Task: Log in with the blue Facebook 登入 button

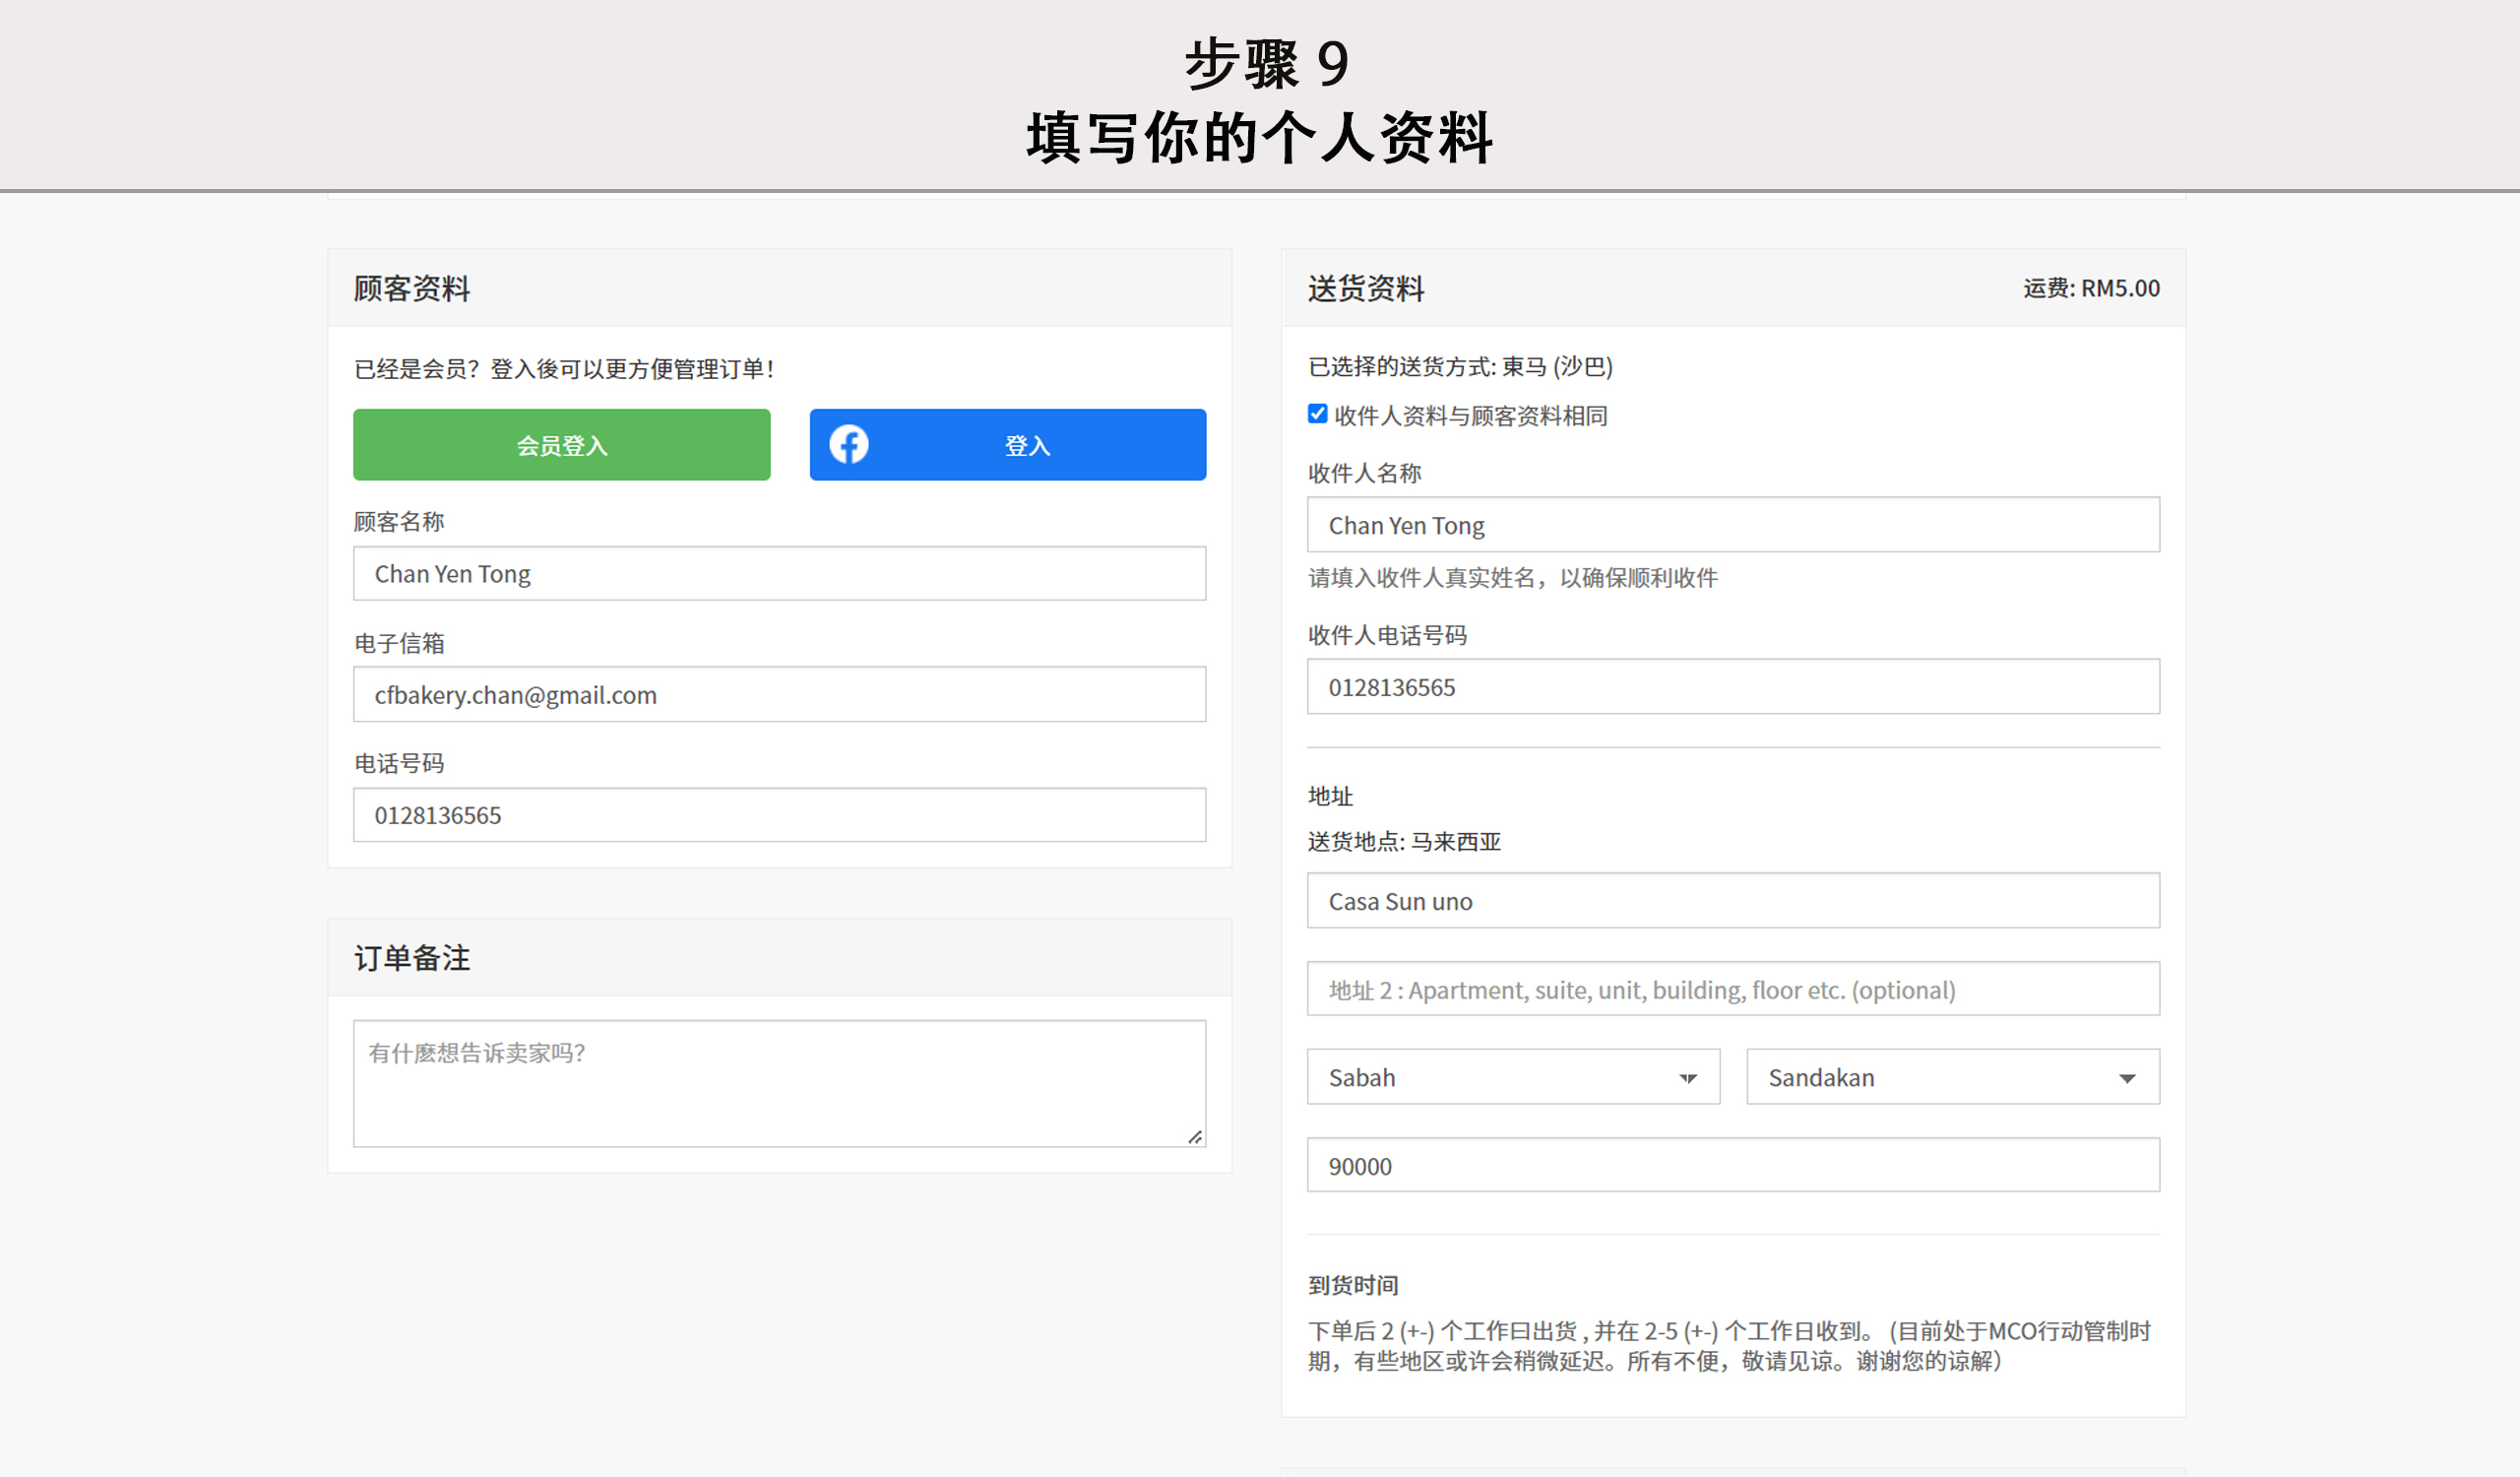Action: click(x=1007, y=445)
